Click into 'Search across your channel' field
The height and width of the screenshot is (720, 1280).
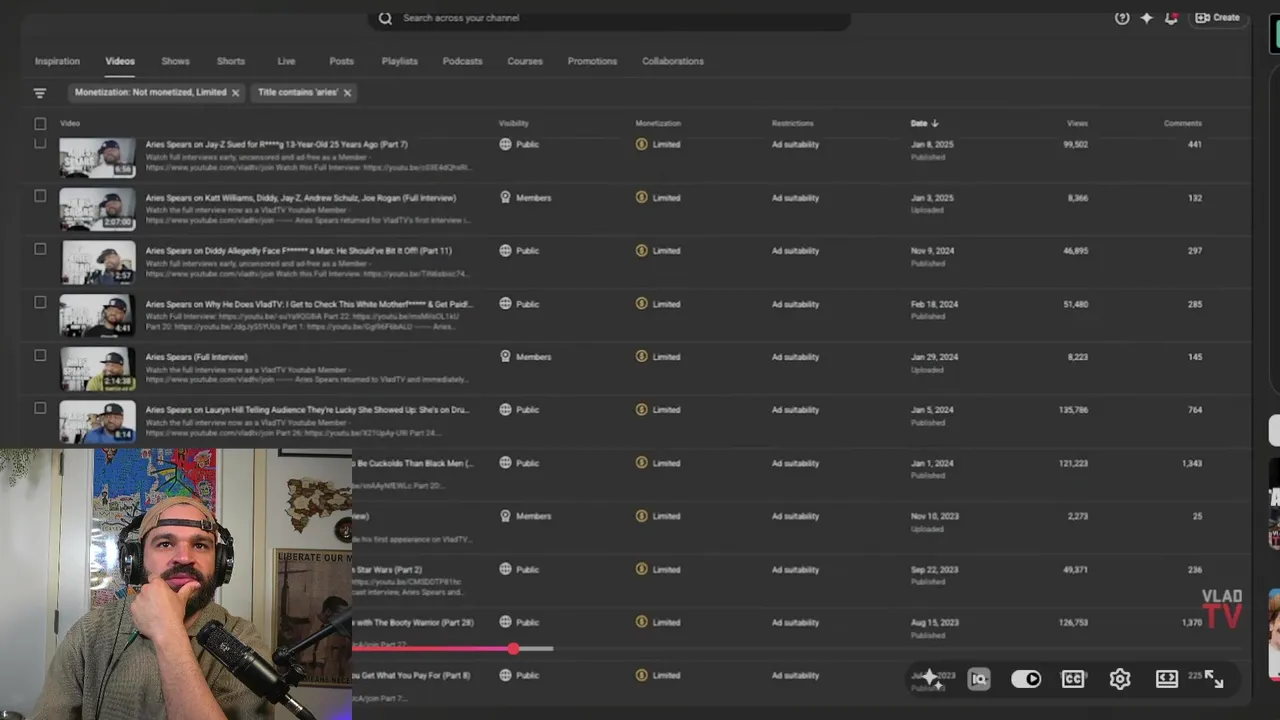point(610,18)
